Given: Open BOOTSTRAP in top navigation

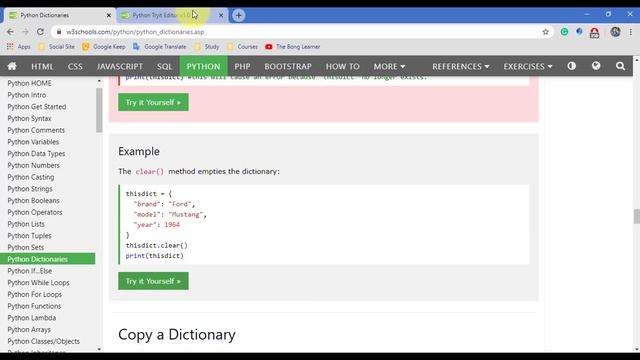Looking at the screenshot, I should (288, 66).
